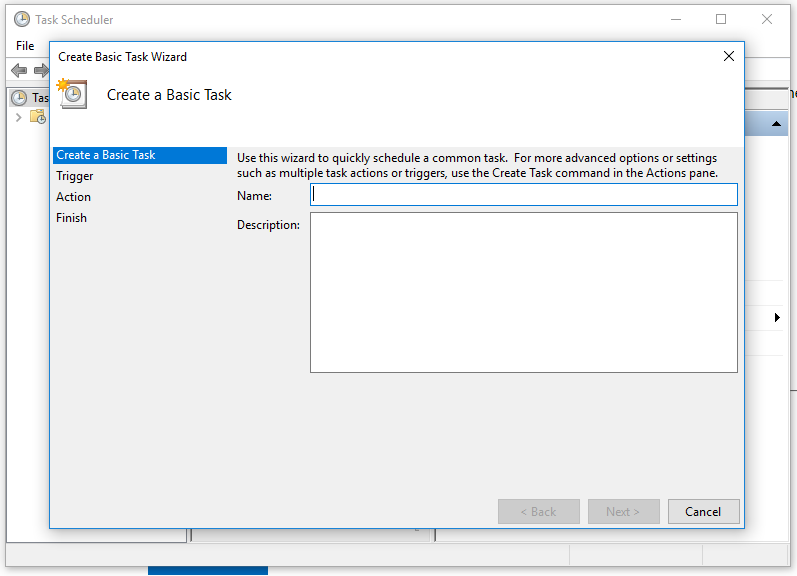Close the Task Scheduler window
Viewport: 797px width, 576px height.
(767, 19)
